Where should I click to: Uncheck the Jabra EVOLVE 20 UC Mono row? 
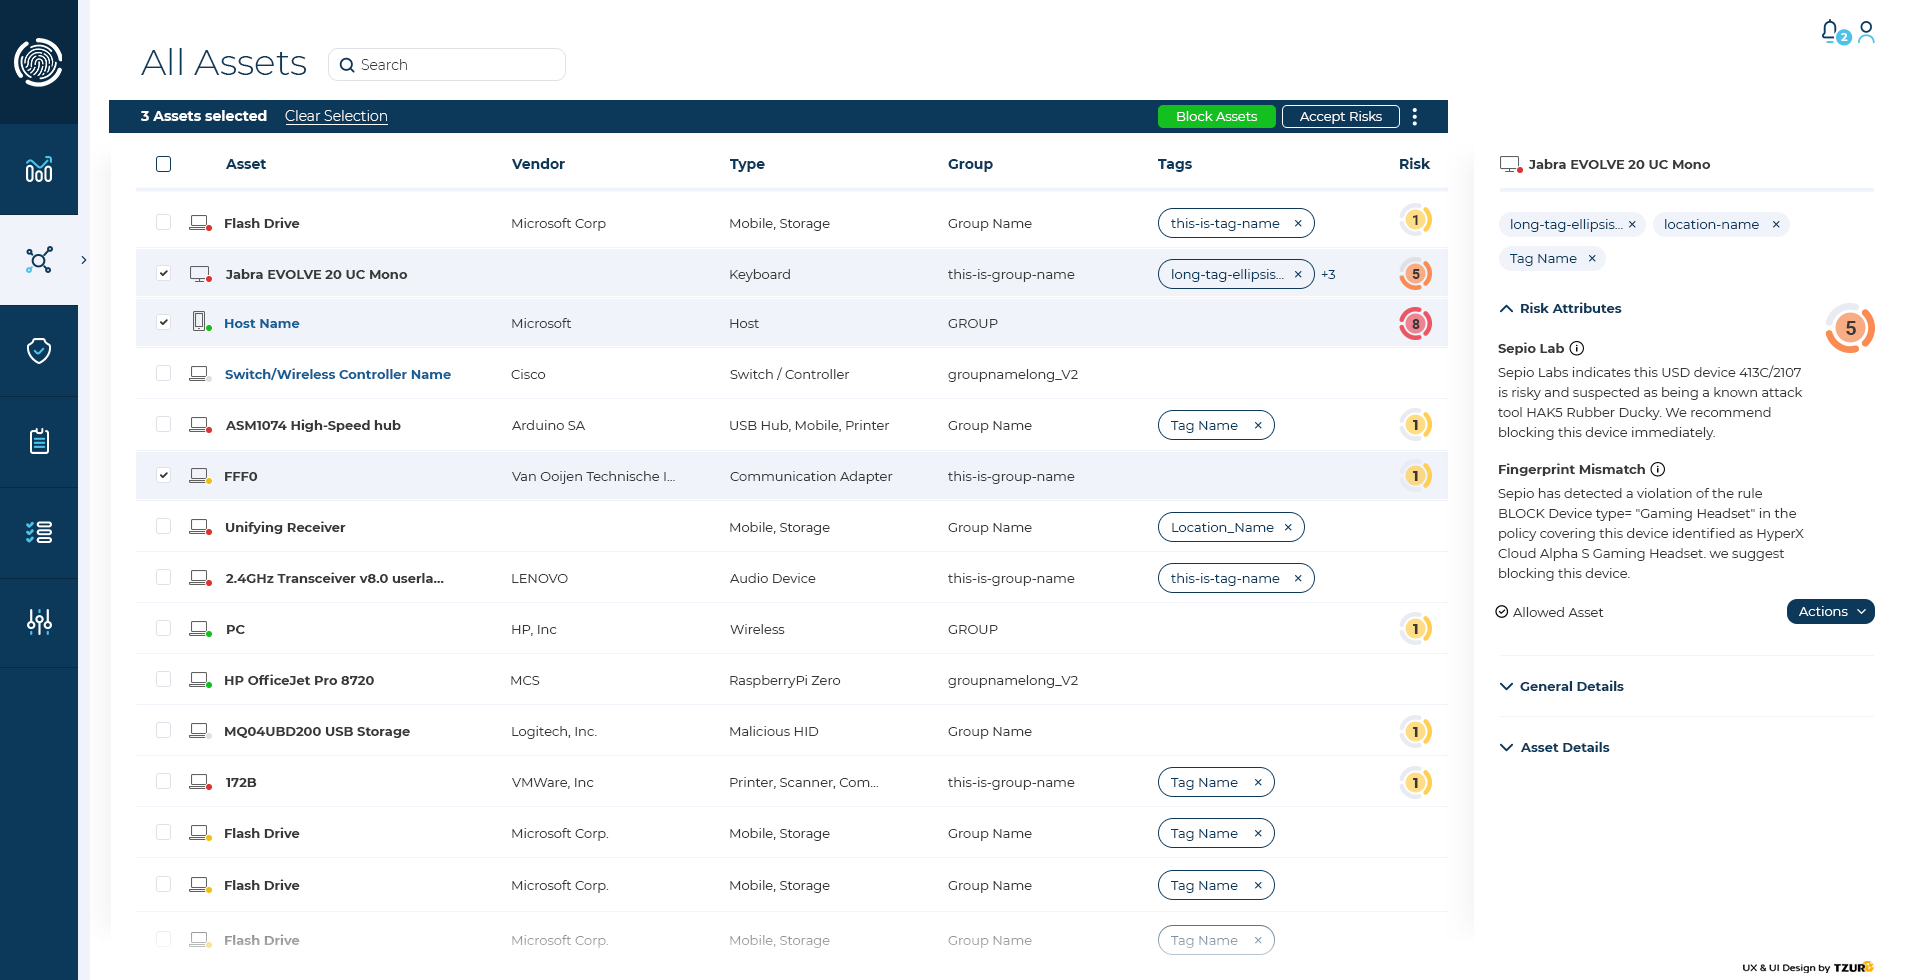[164, 273]
